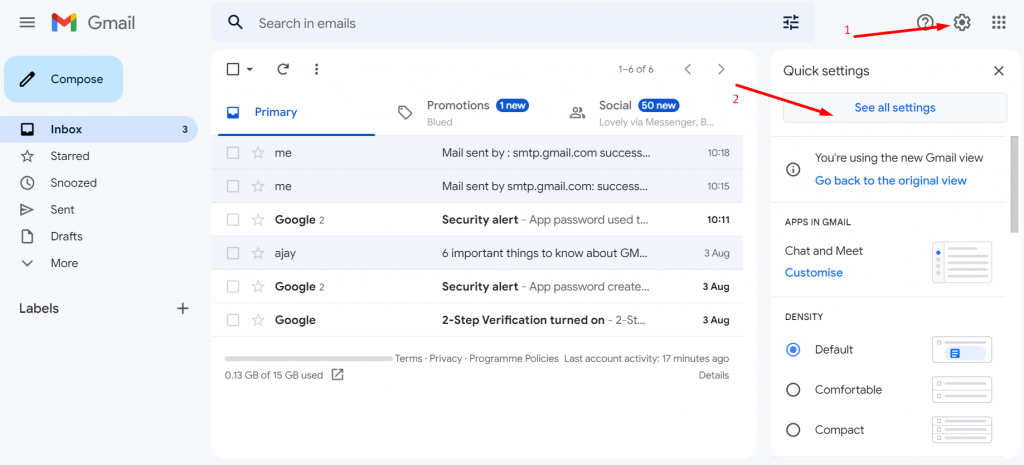Open search options filter icon
The height and width of the screenshot is (465, 1024).
pyautogui.click(x=791, y=23)
